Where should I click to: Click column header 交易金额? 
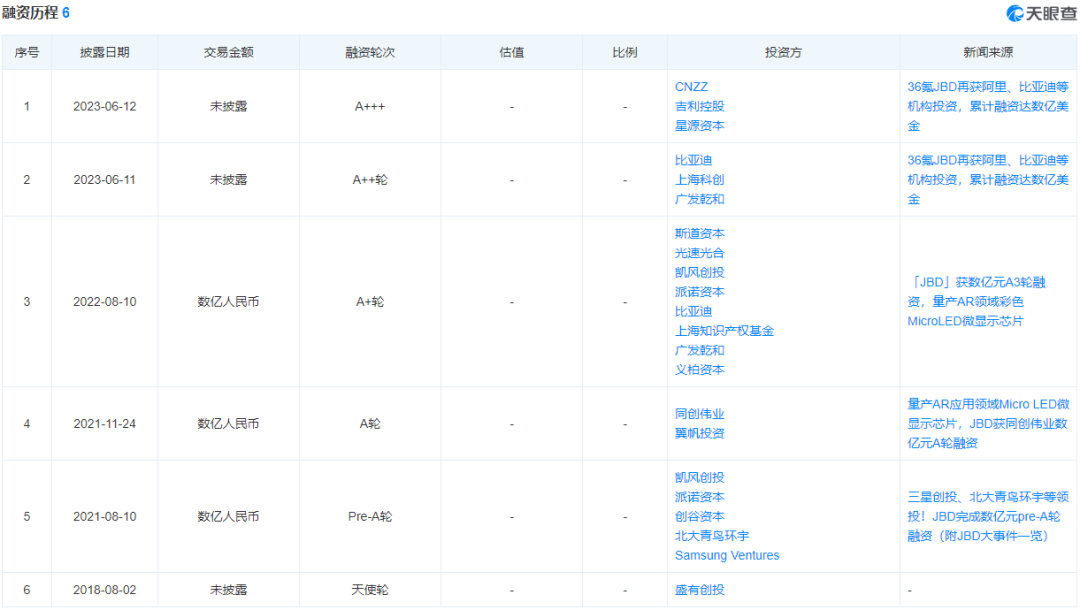(229, 52)
